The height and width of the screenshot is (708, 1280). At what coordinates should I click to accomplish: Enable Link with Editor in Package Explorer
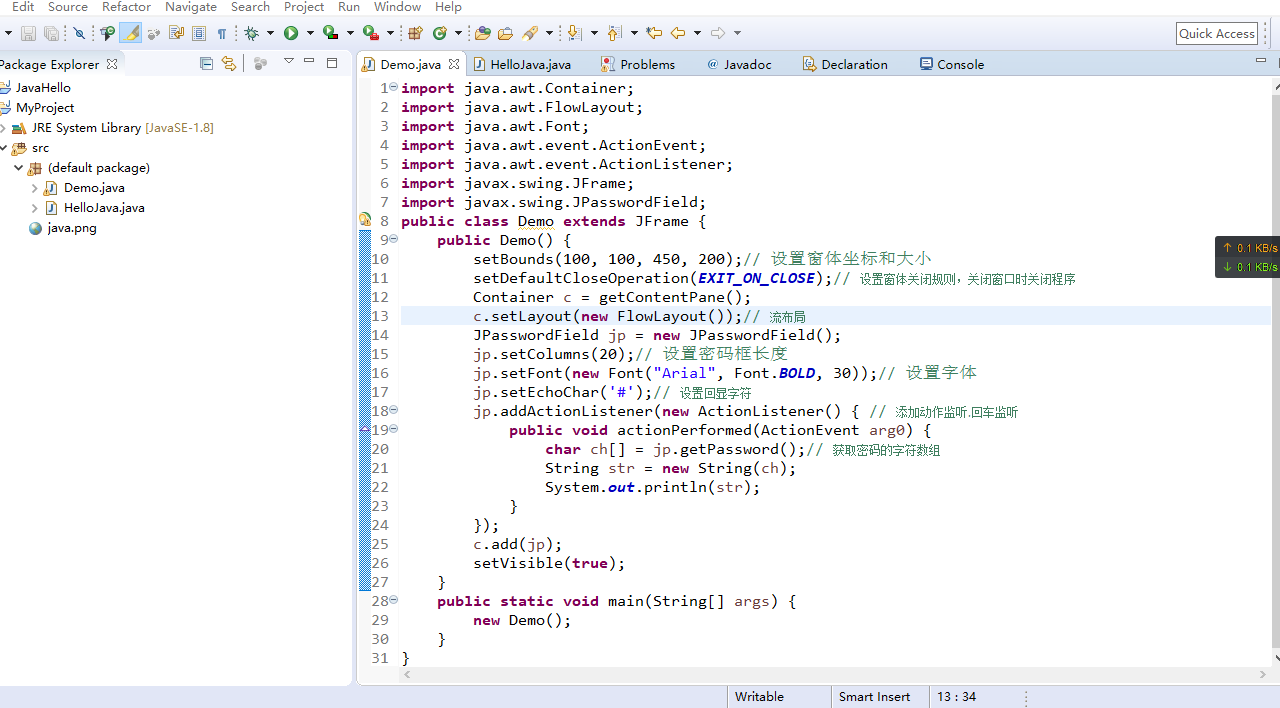229,64
